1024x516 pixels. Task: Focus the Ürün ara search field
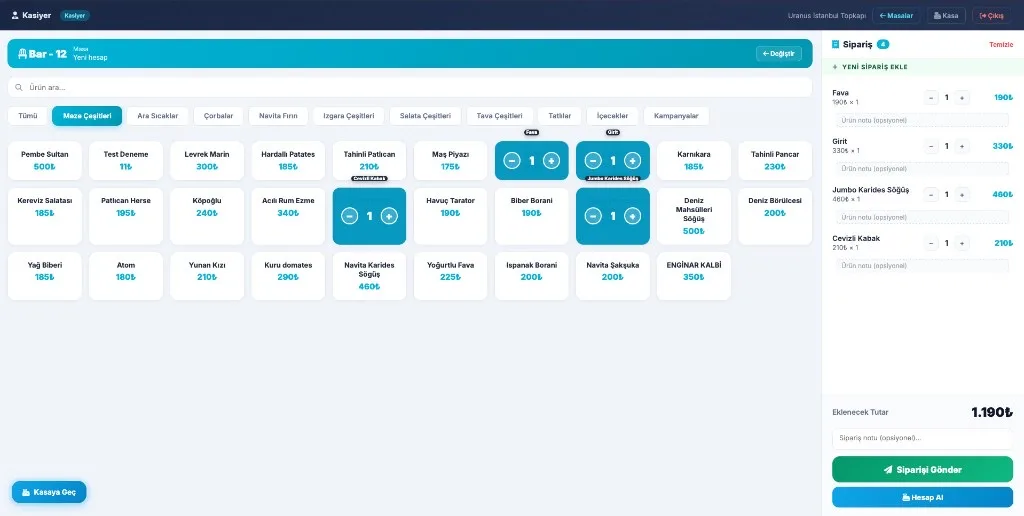[x=409, y=87]
